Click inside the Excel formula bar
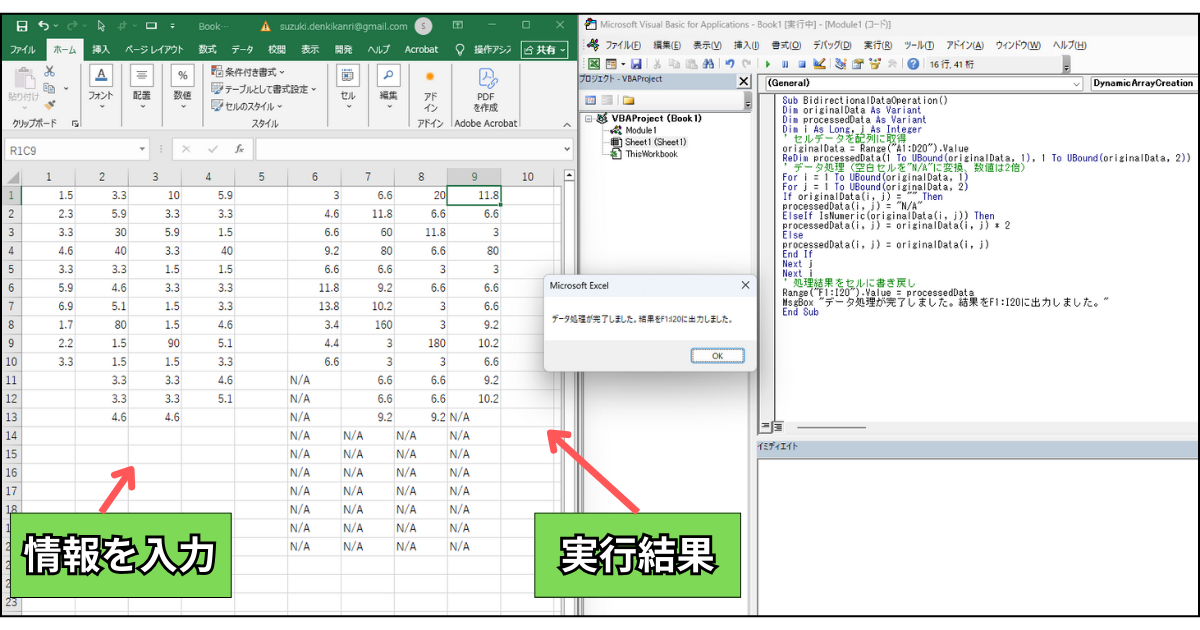 (x=408, y=149)
